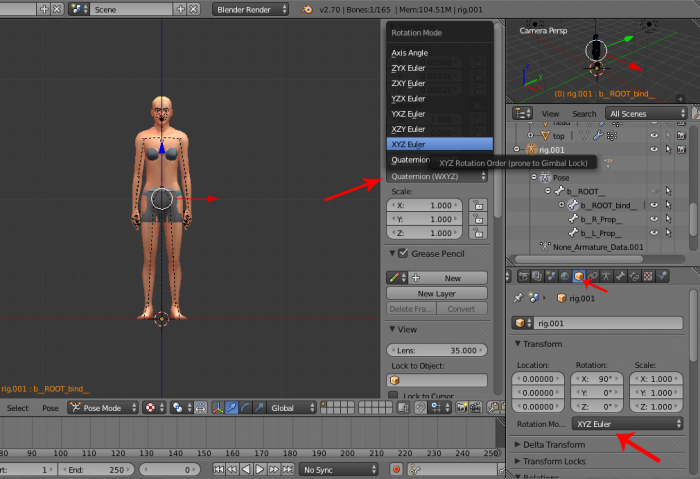Select YXZ Euler rotation mode
The height and width of the screenshot is (479, 700).
[440, 114]
